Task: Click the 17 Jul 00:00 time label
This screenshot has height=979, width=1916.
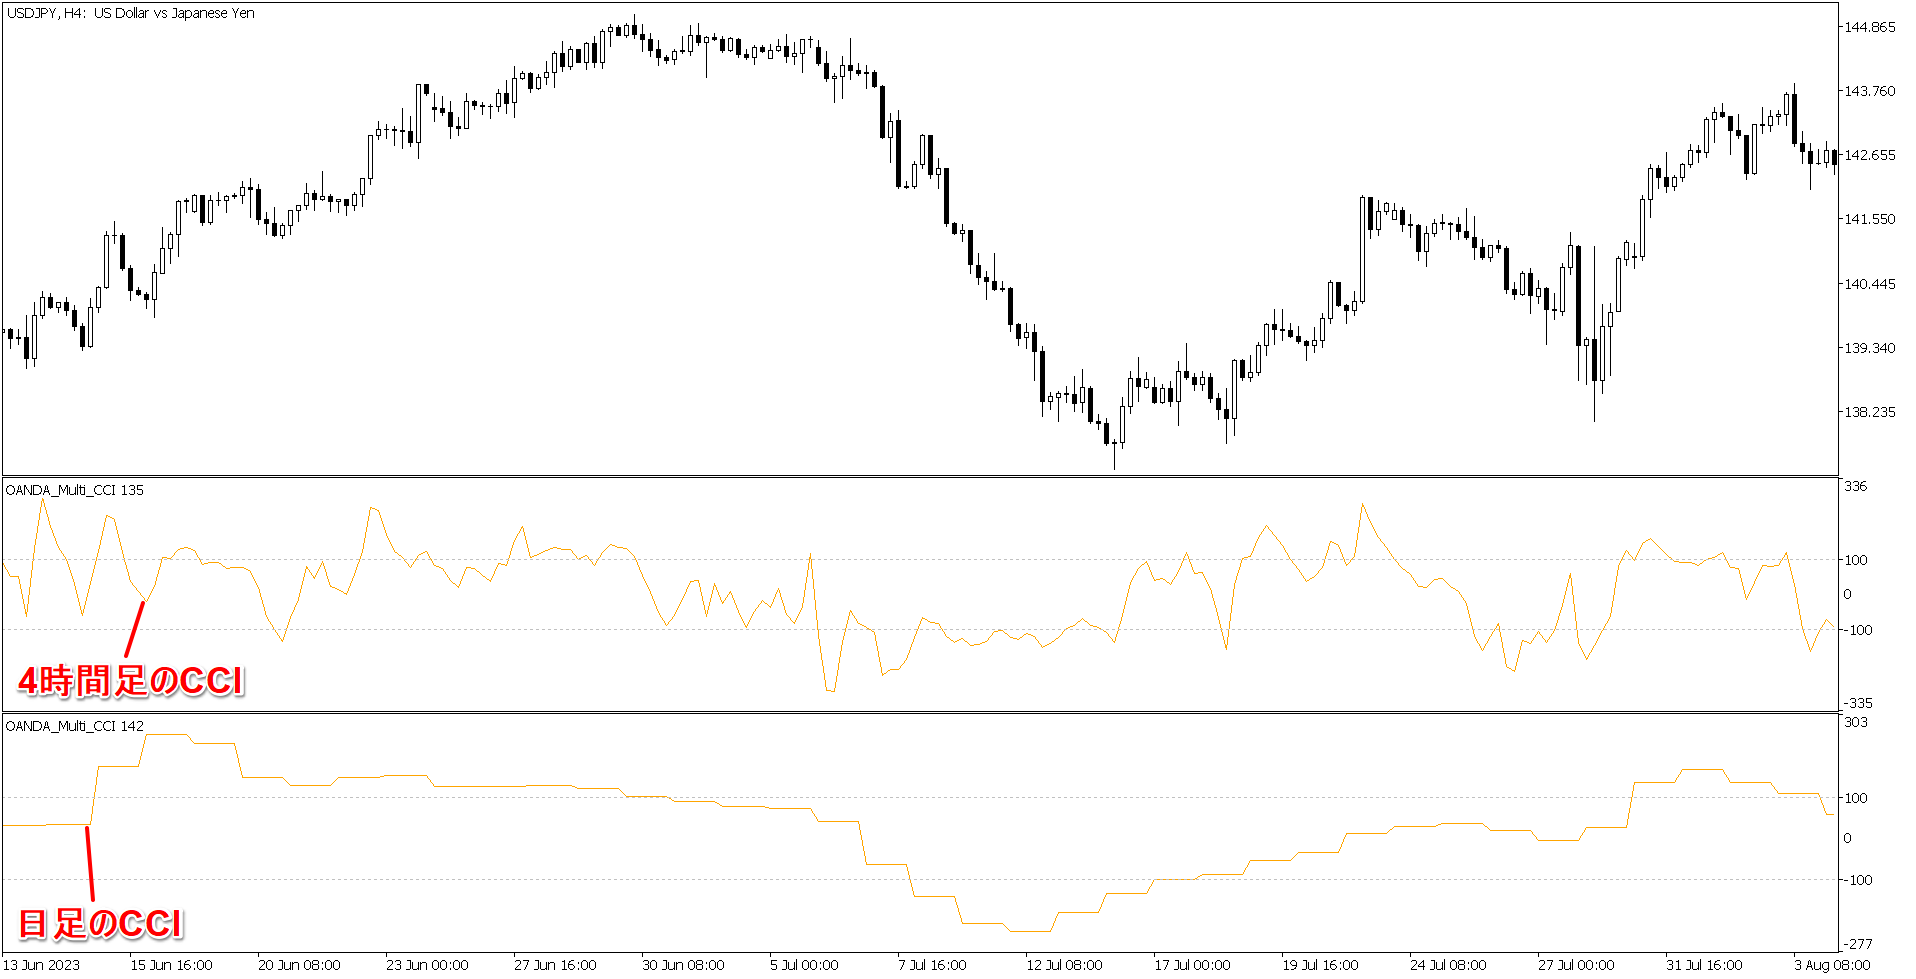Action: coord(1192,965)
